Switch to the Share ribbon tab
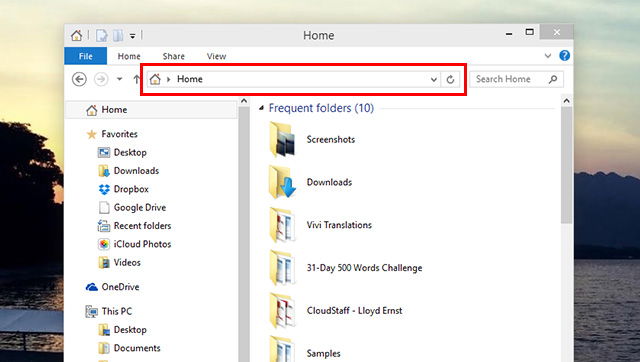 point(173,56)
